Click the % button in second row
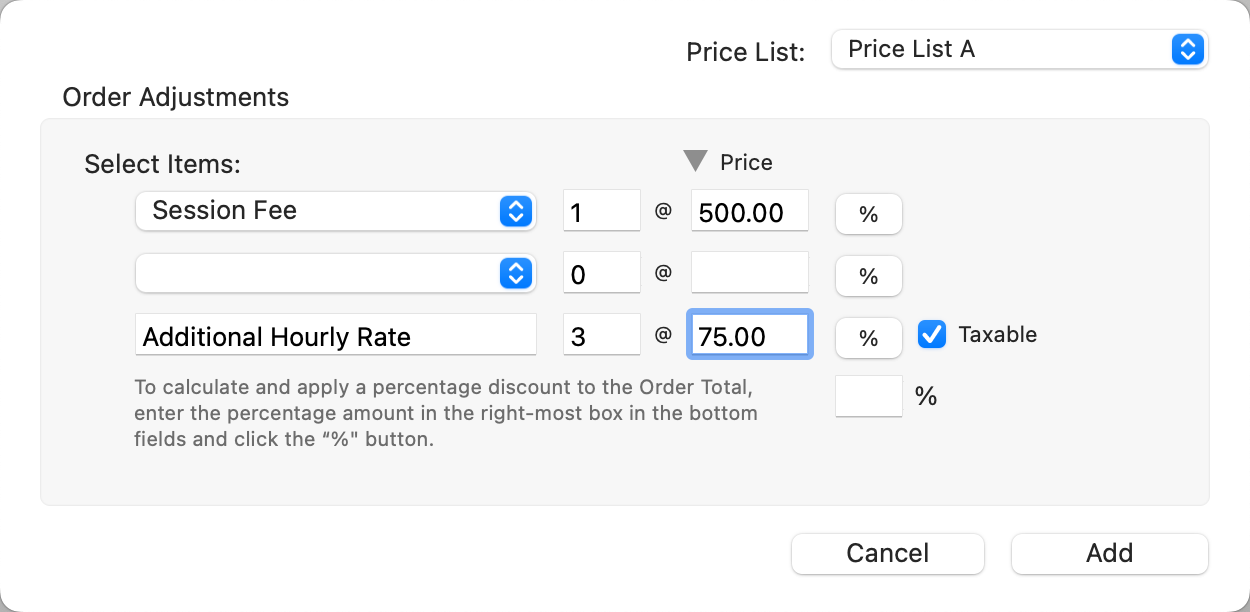The image size is (1250, 612). 868,276
